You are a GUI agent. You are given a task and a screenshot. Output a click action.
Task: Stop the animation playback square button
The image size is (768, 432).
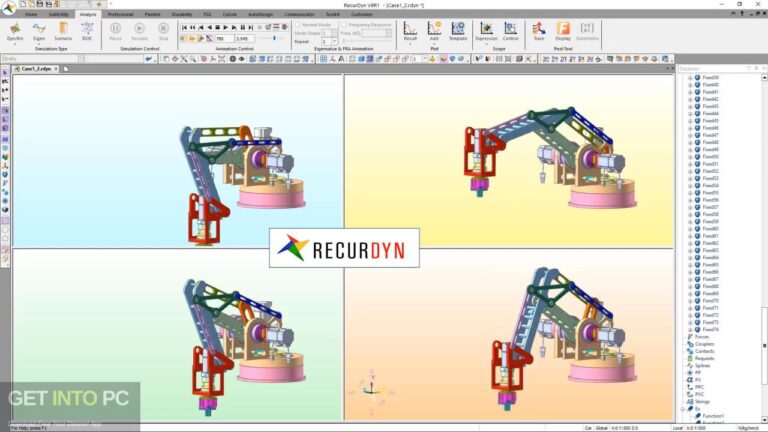coord(217,27)
